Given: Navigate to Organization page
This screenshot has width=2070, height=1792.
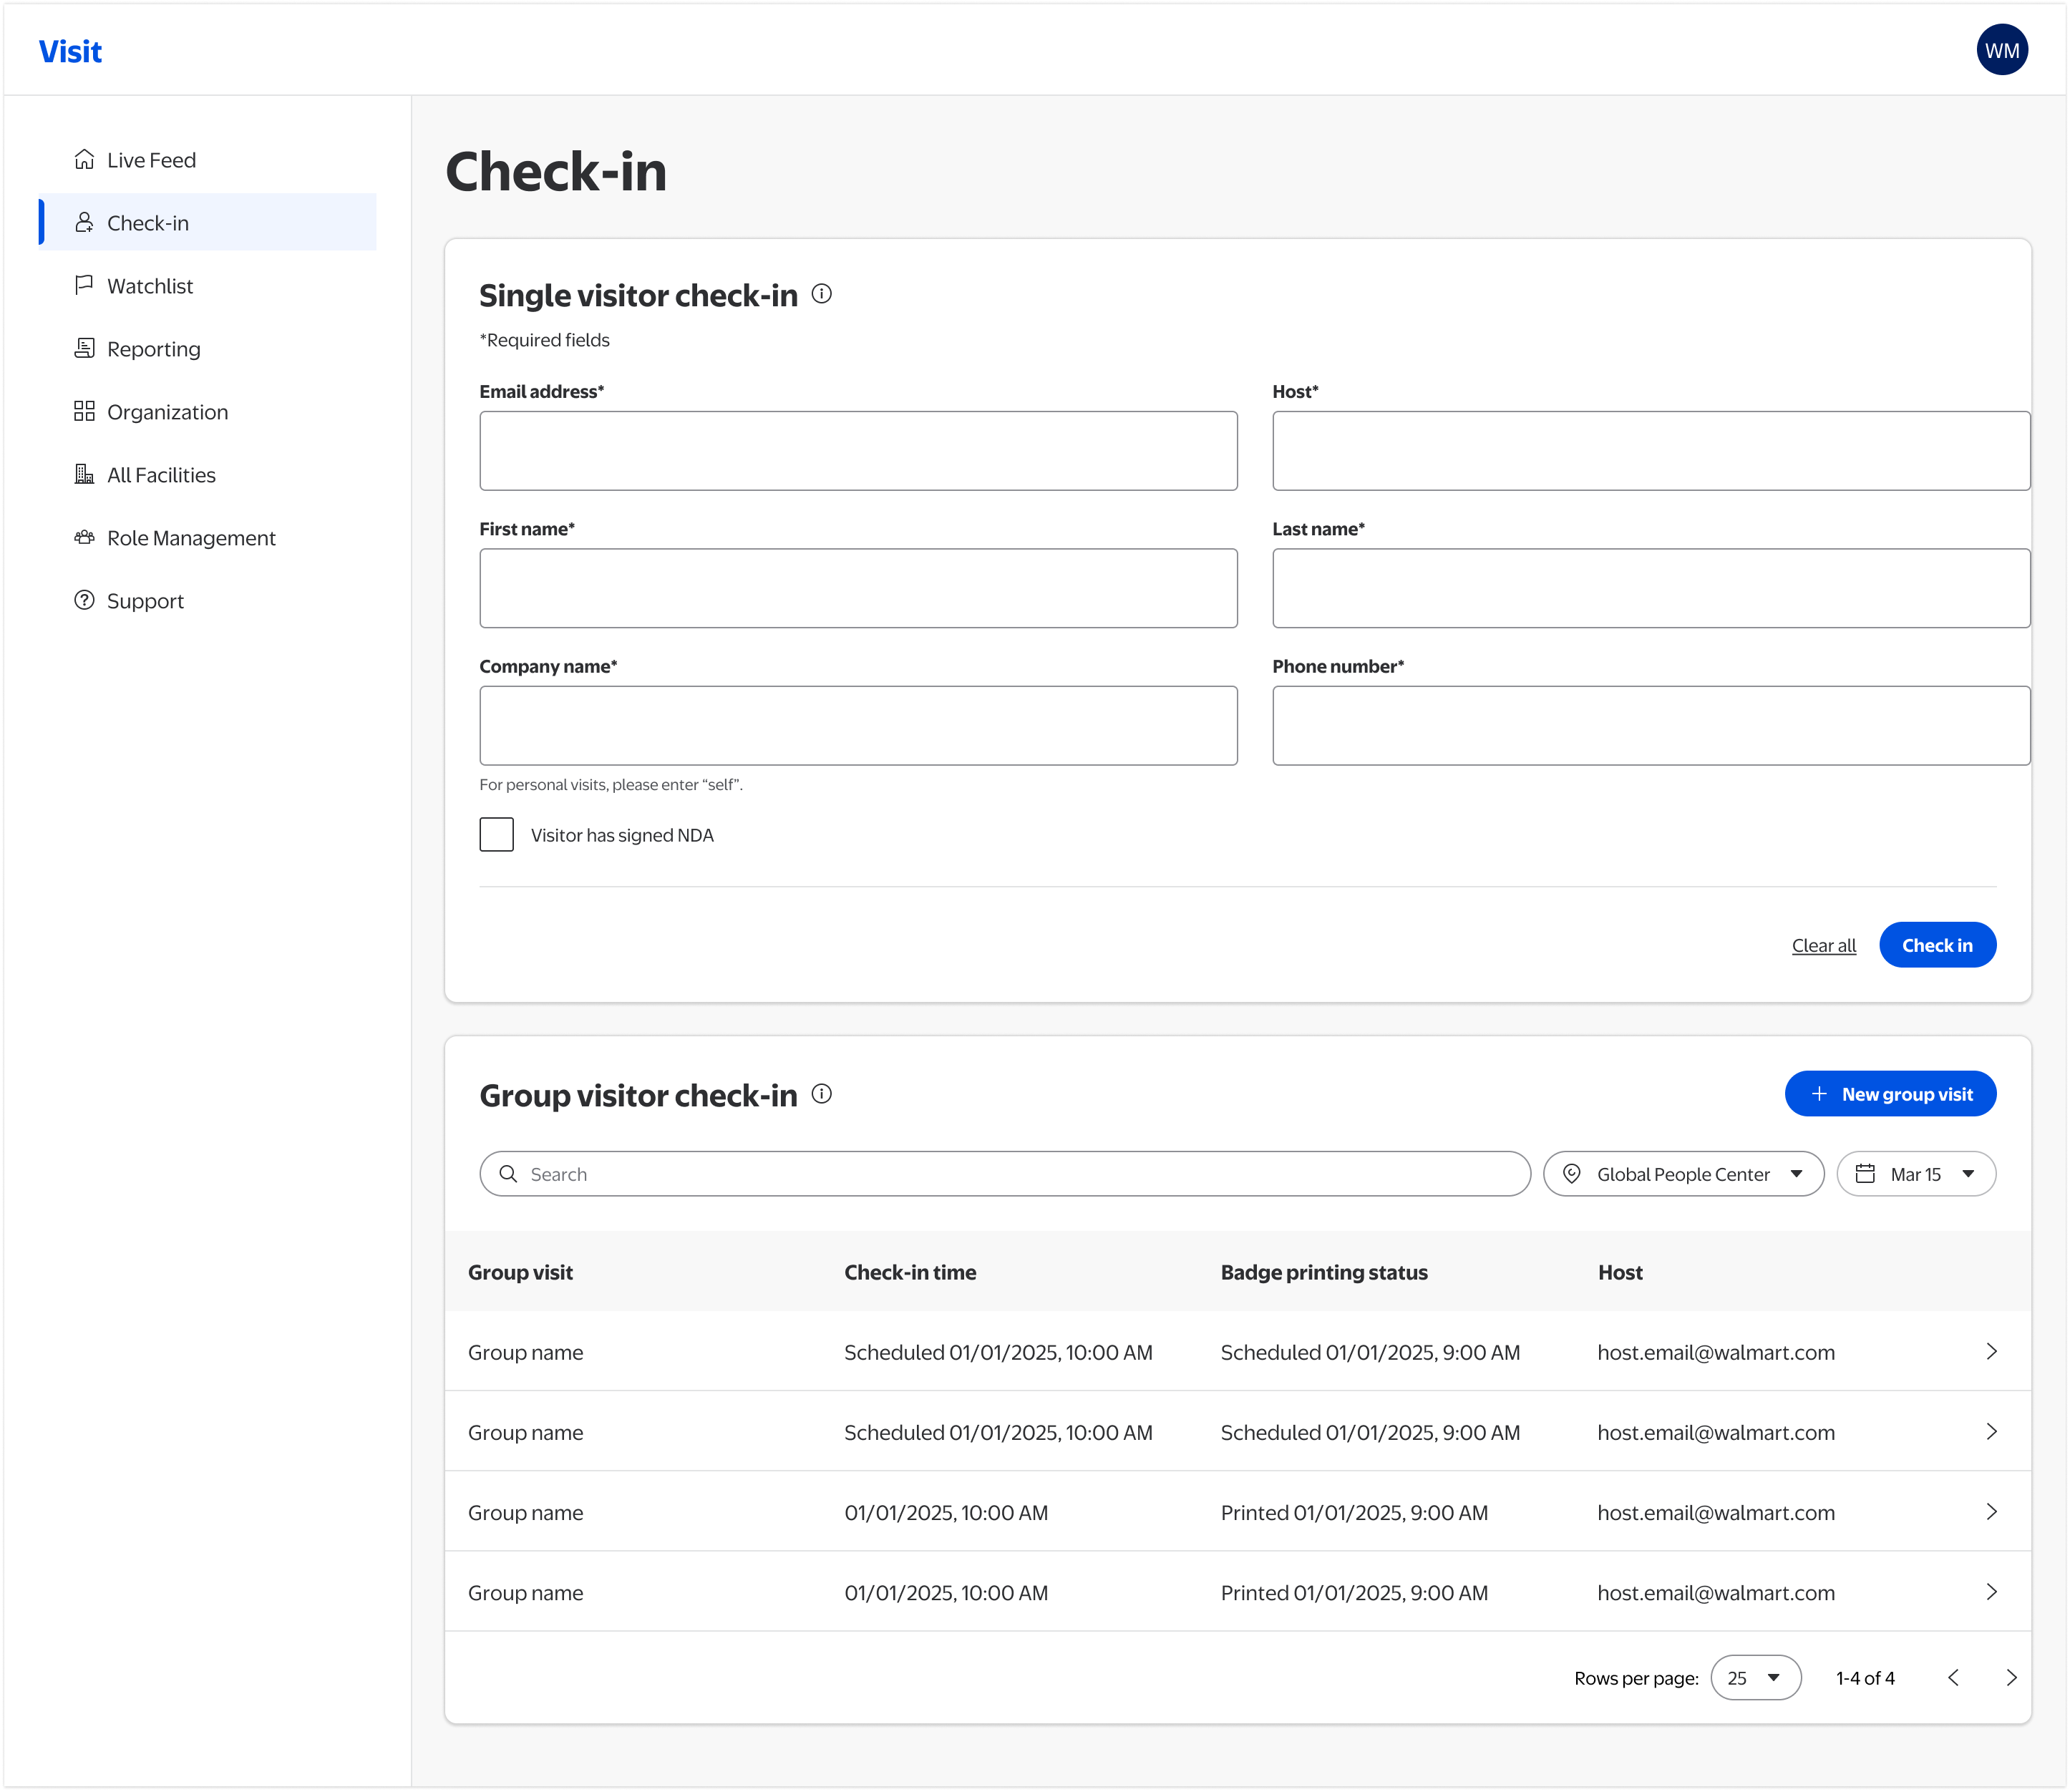Looking at the screenshot, I should pyautogui.click(x=207, y=412).
